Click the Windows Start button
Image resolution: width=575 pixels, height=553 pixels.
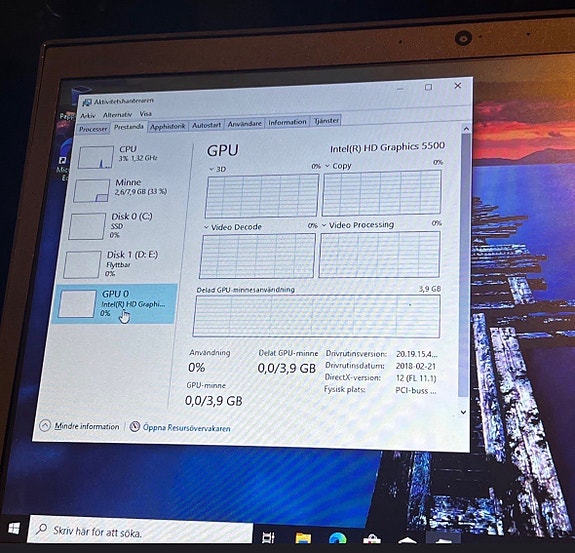click(x=14, y=529)
